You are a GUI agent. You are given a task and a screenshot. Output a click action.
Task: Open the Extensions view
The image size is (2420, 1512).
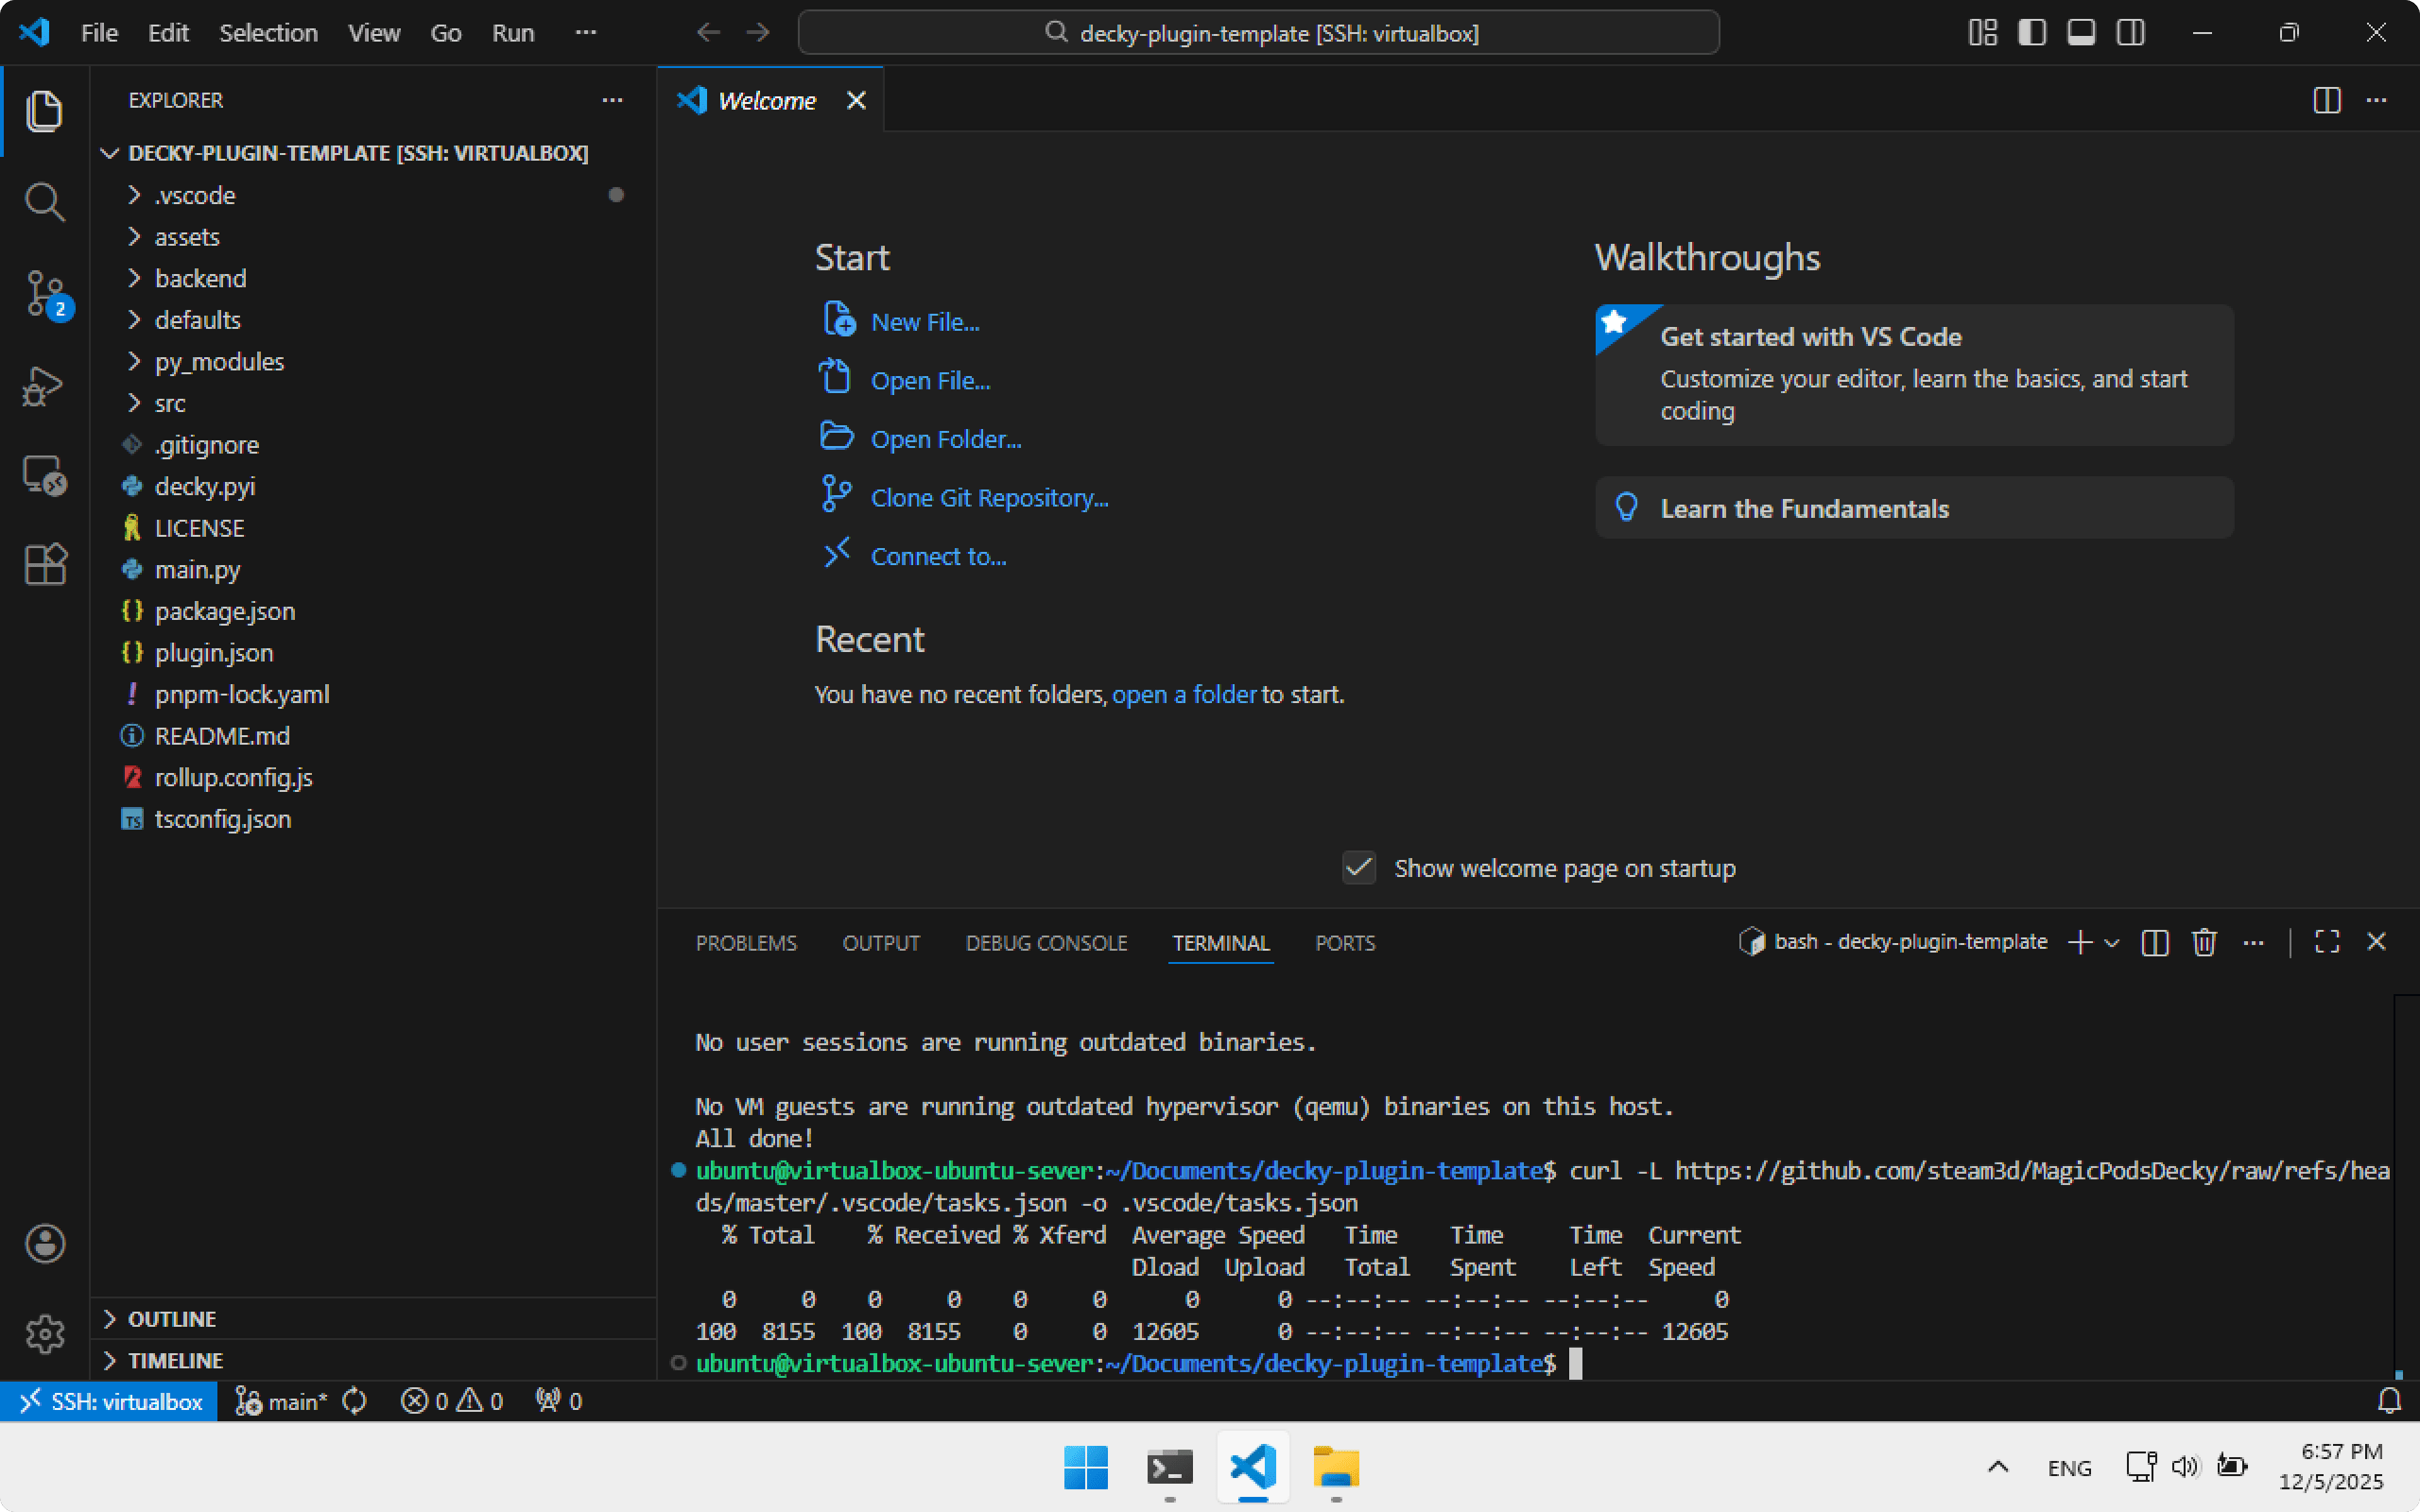(45, 565)
